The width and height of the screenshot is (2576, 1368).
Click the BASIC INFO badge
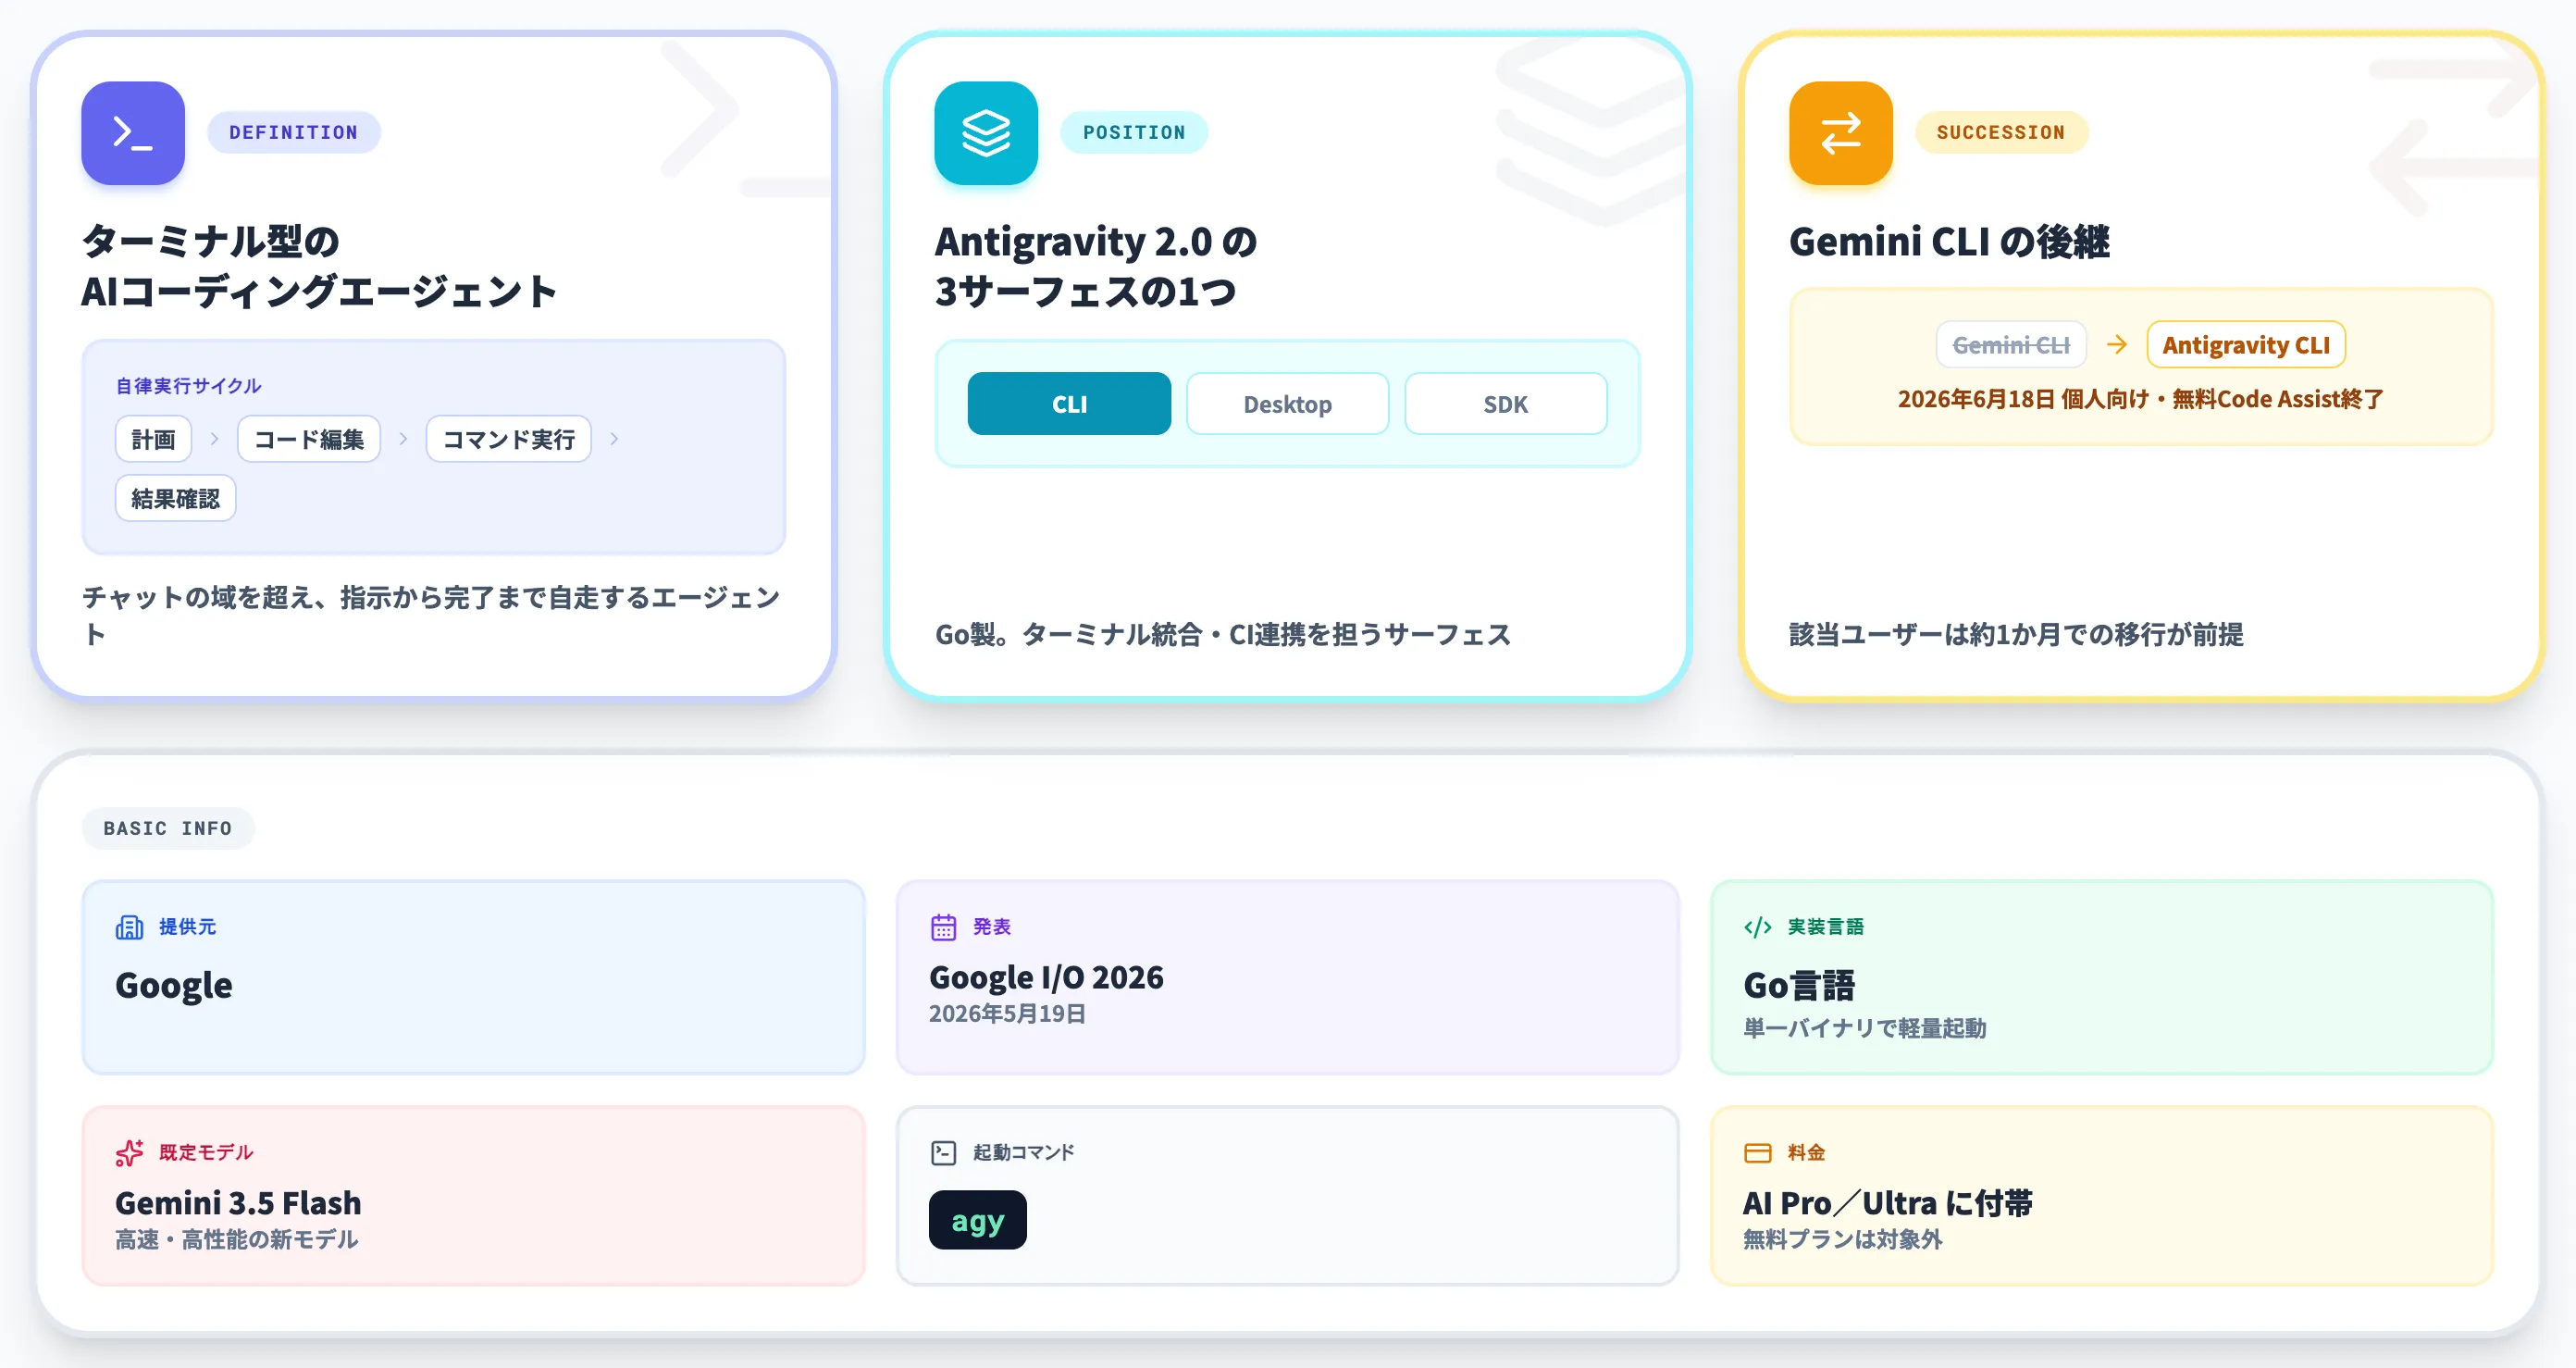[168, 828]
